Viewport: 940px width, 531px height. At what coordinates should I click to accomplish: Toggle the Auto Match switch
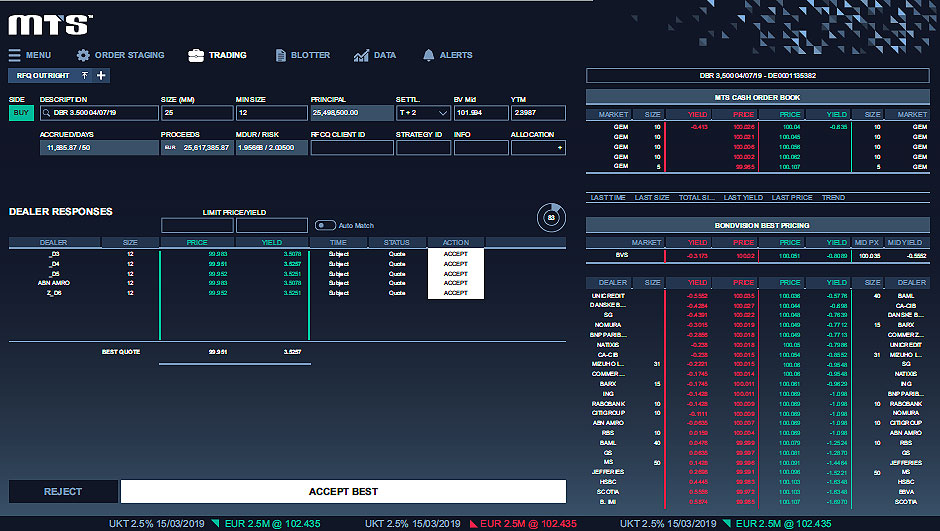click(x=325, y=225)
